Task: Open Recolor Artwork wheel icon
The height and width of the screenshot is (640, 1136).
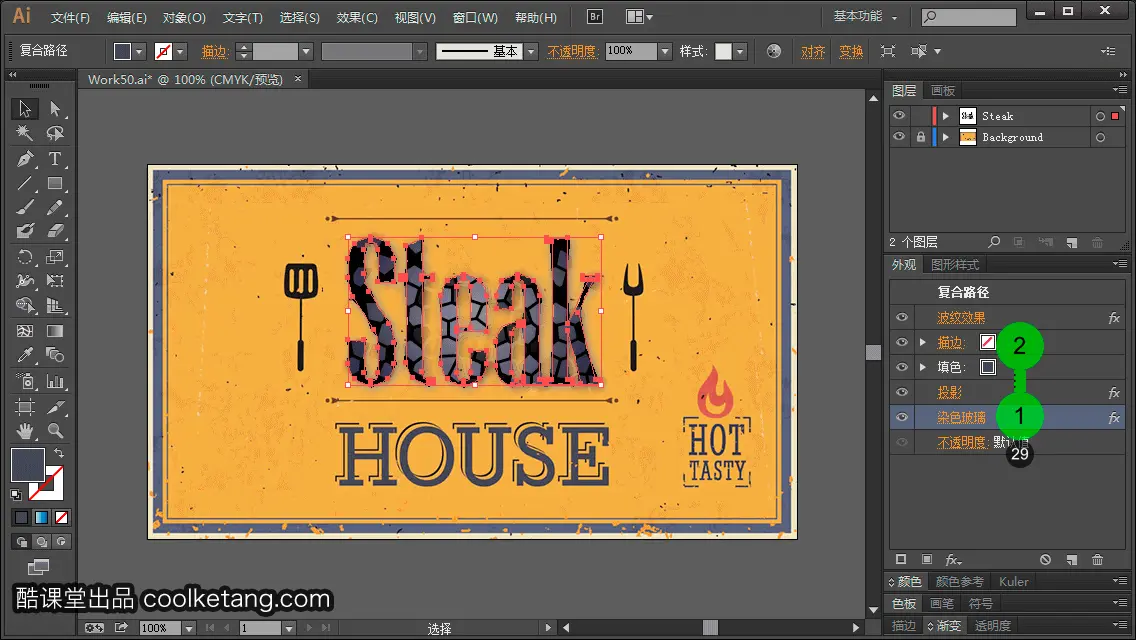Action: coord(774,51)
